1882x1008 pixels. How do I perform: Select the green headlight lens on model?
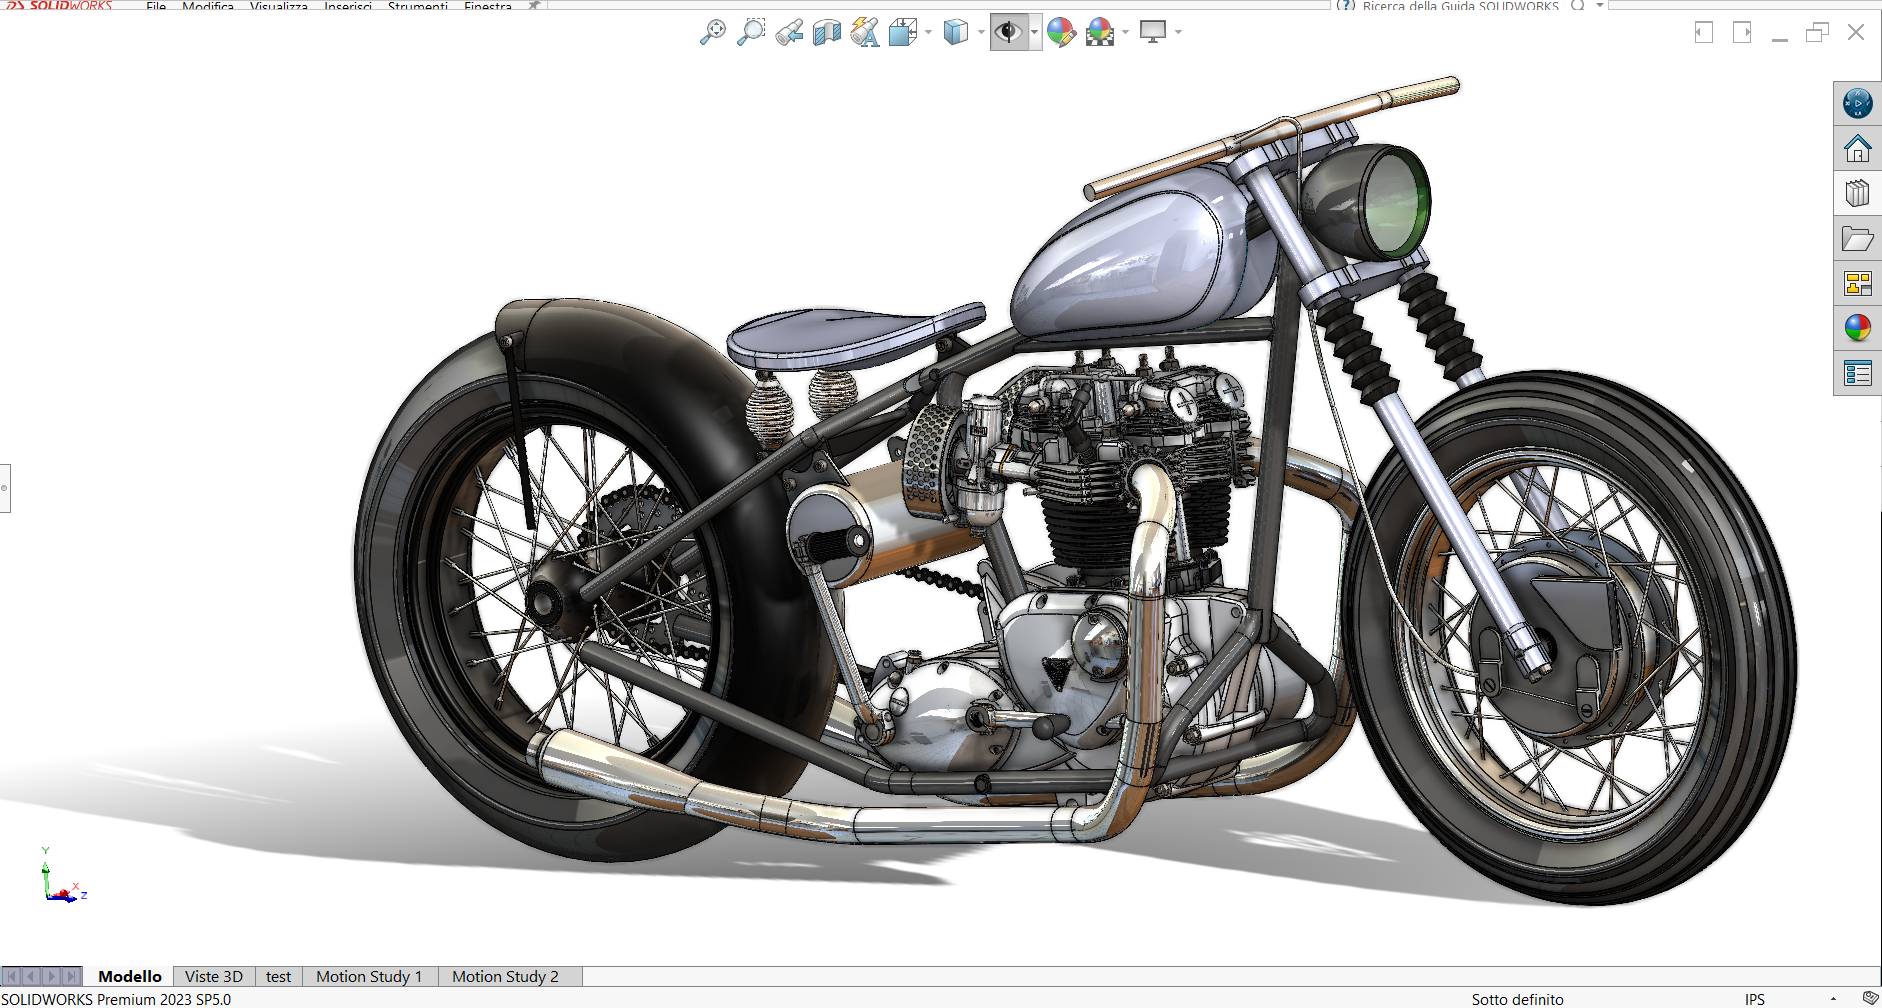point(1395,205)
